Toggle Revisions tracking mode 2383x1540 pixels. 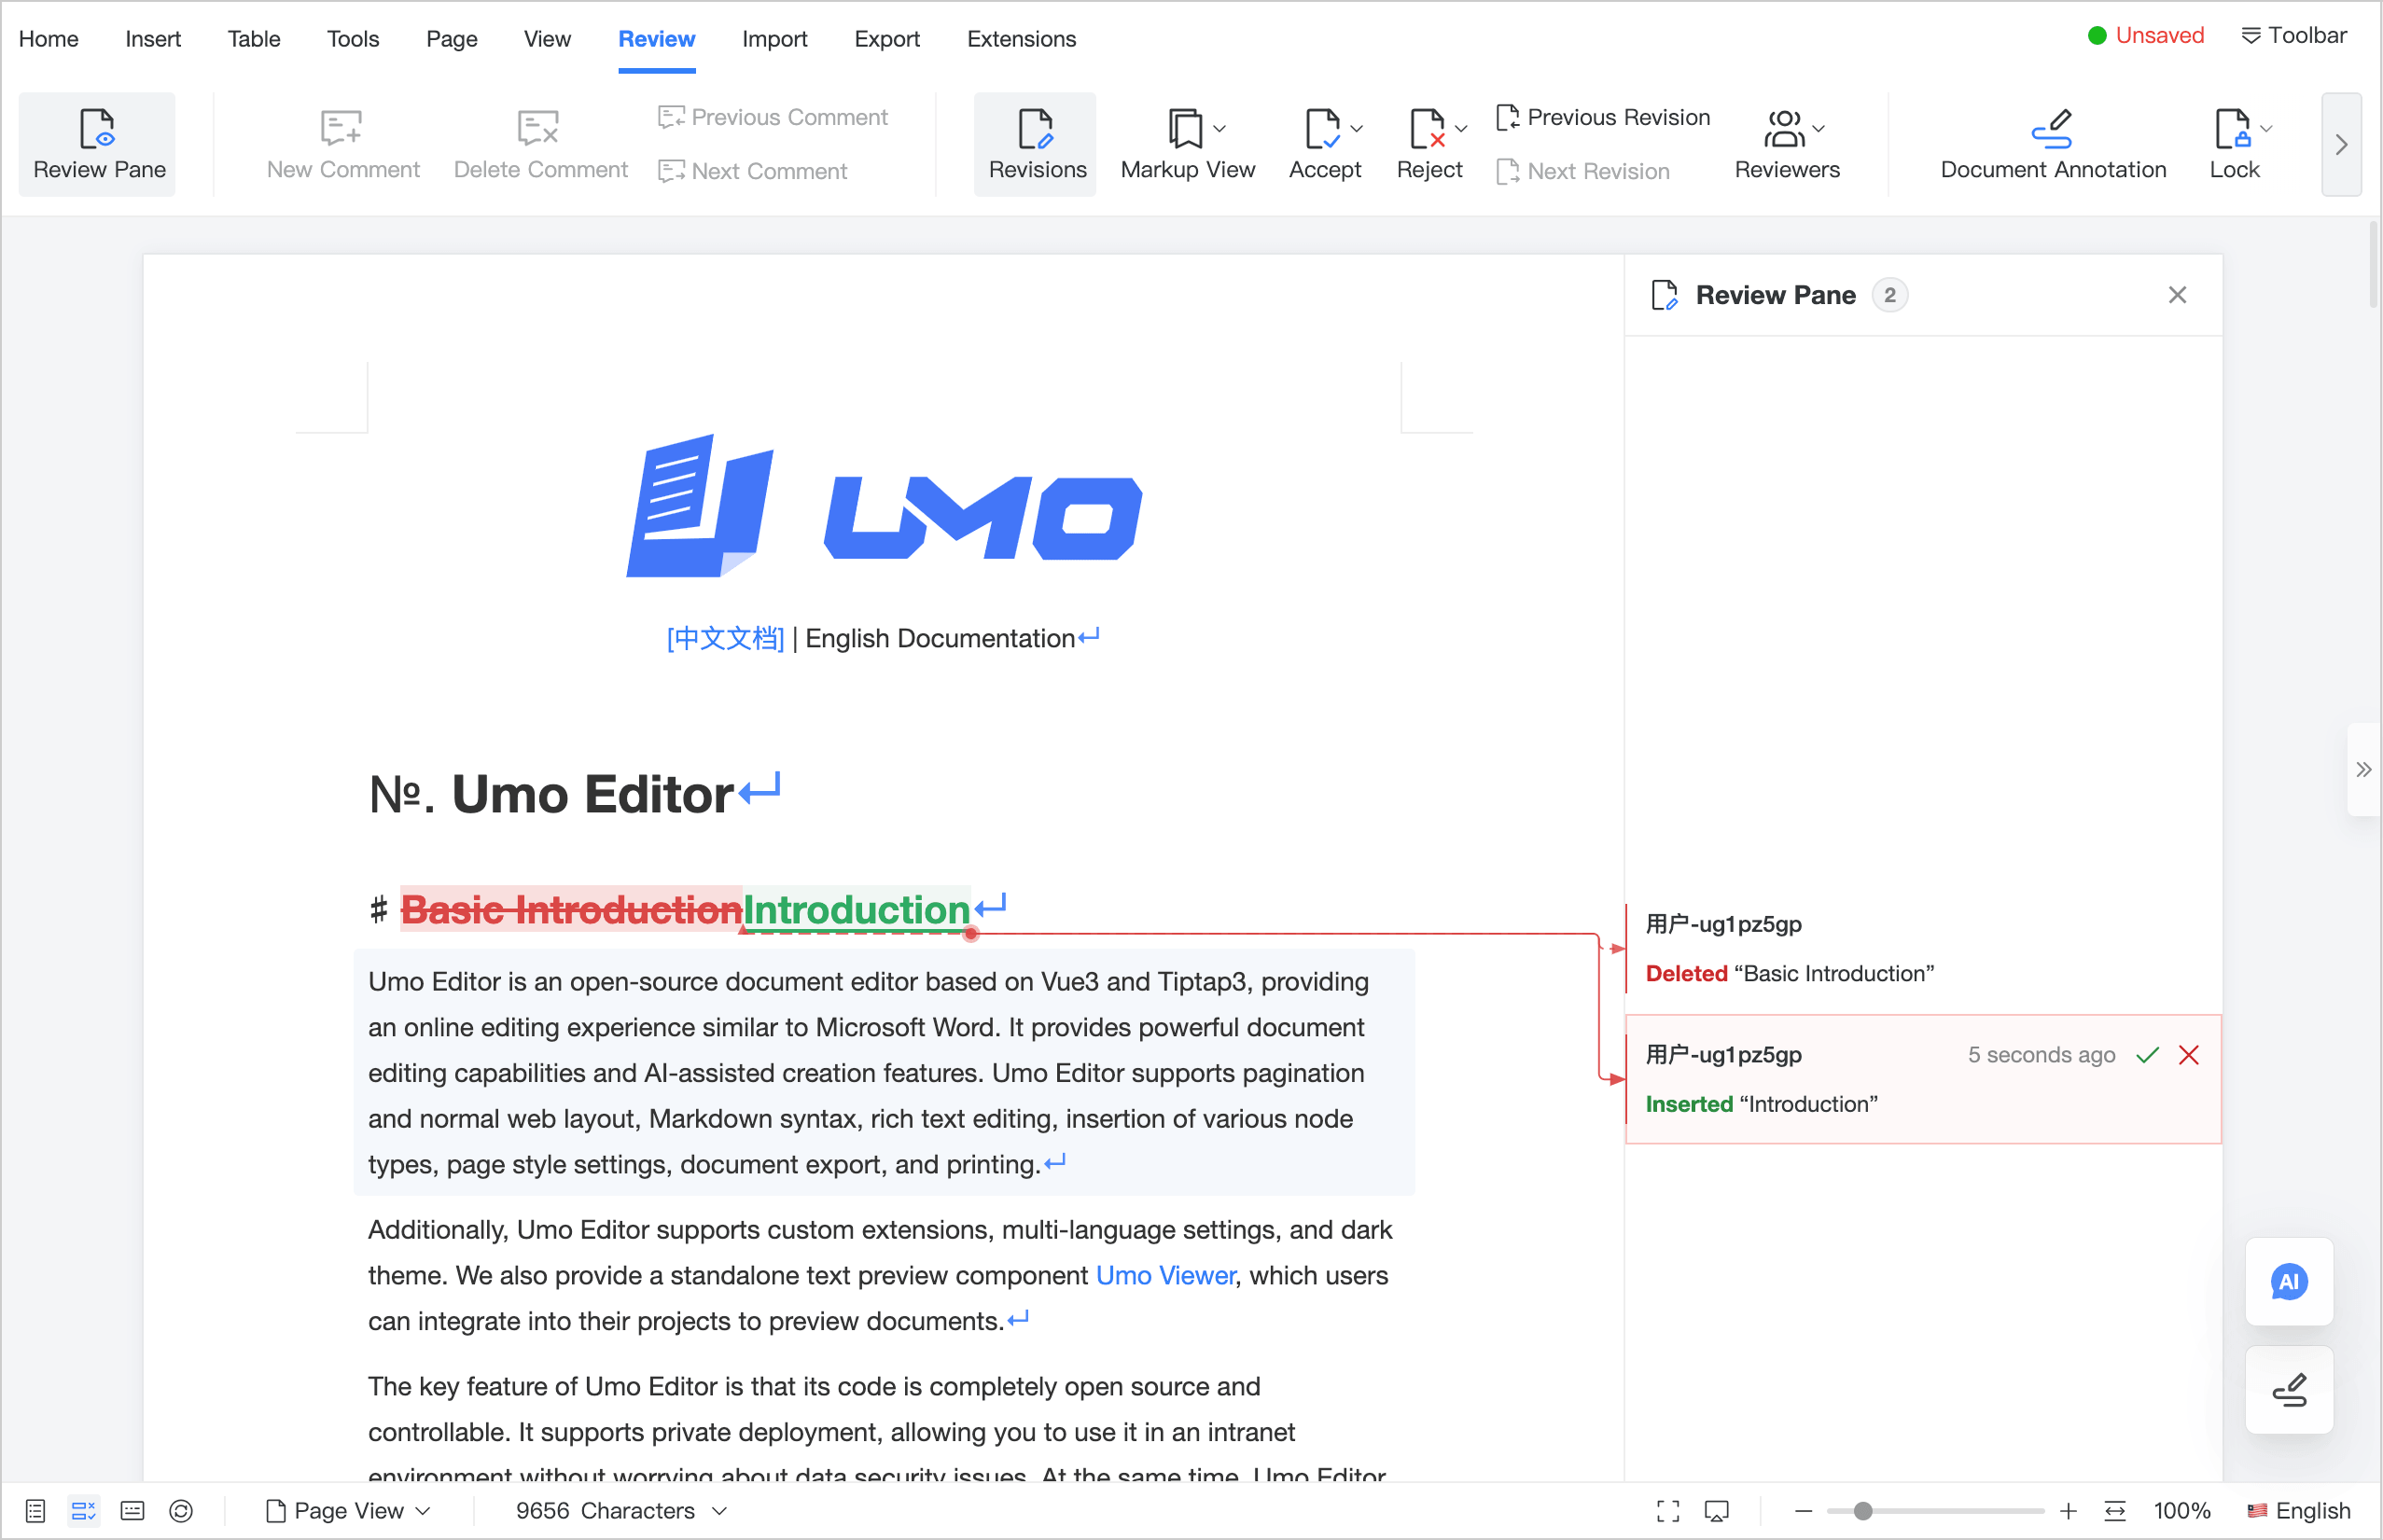[1036, 144]
